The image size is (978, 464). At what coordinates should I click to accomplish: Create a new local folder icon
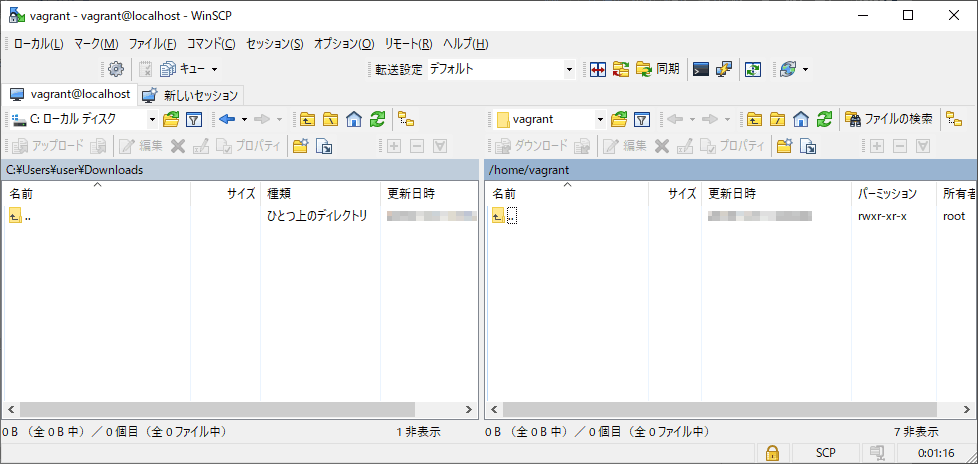[x=301, y=146]
